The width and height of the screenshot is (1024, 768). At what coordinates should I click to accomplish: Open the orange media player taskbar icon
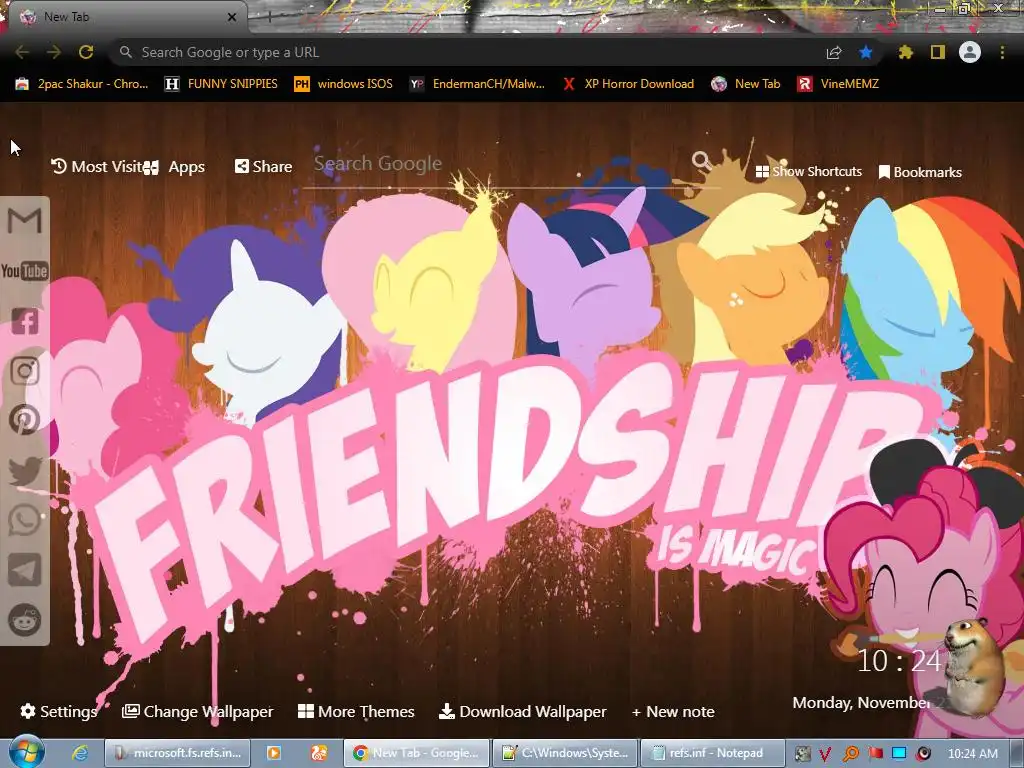click(x=274, y=753)
